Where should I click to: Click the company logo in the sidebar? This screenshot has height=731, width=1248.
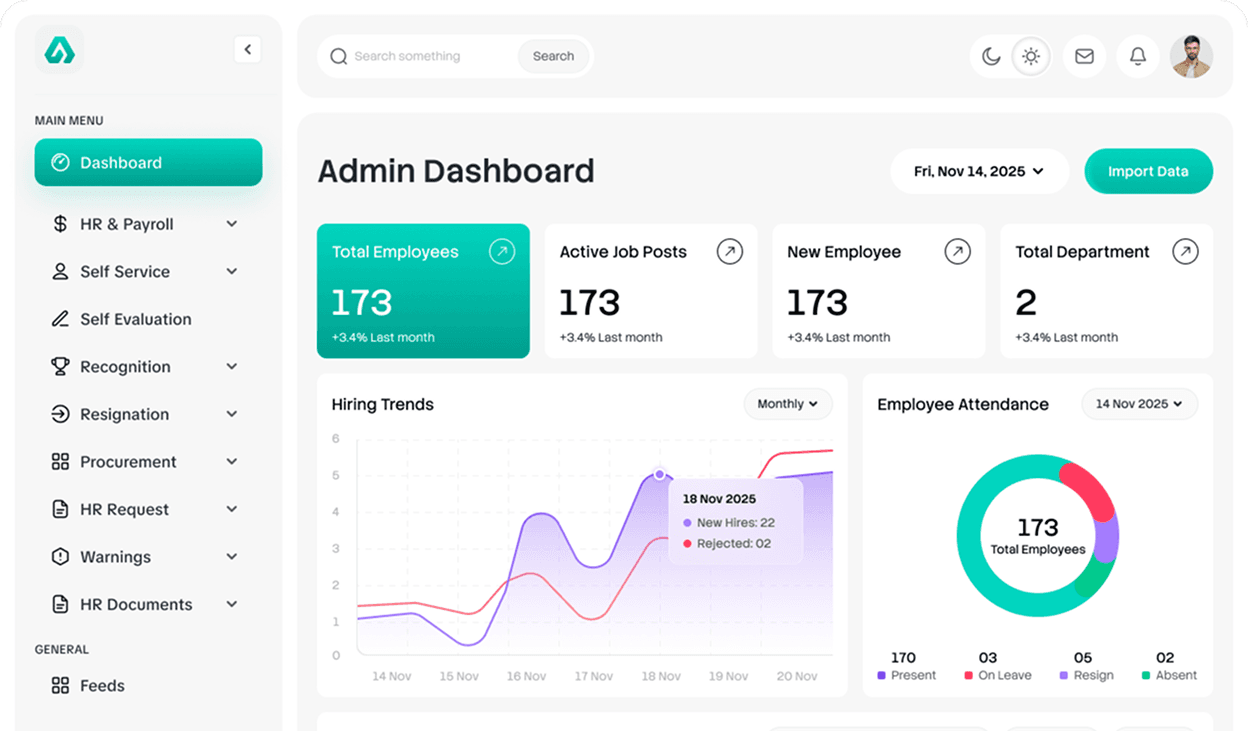pos(59,49)
